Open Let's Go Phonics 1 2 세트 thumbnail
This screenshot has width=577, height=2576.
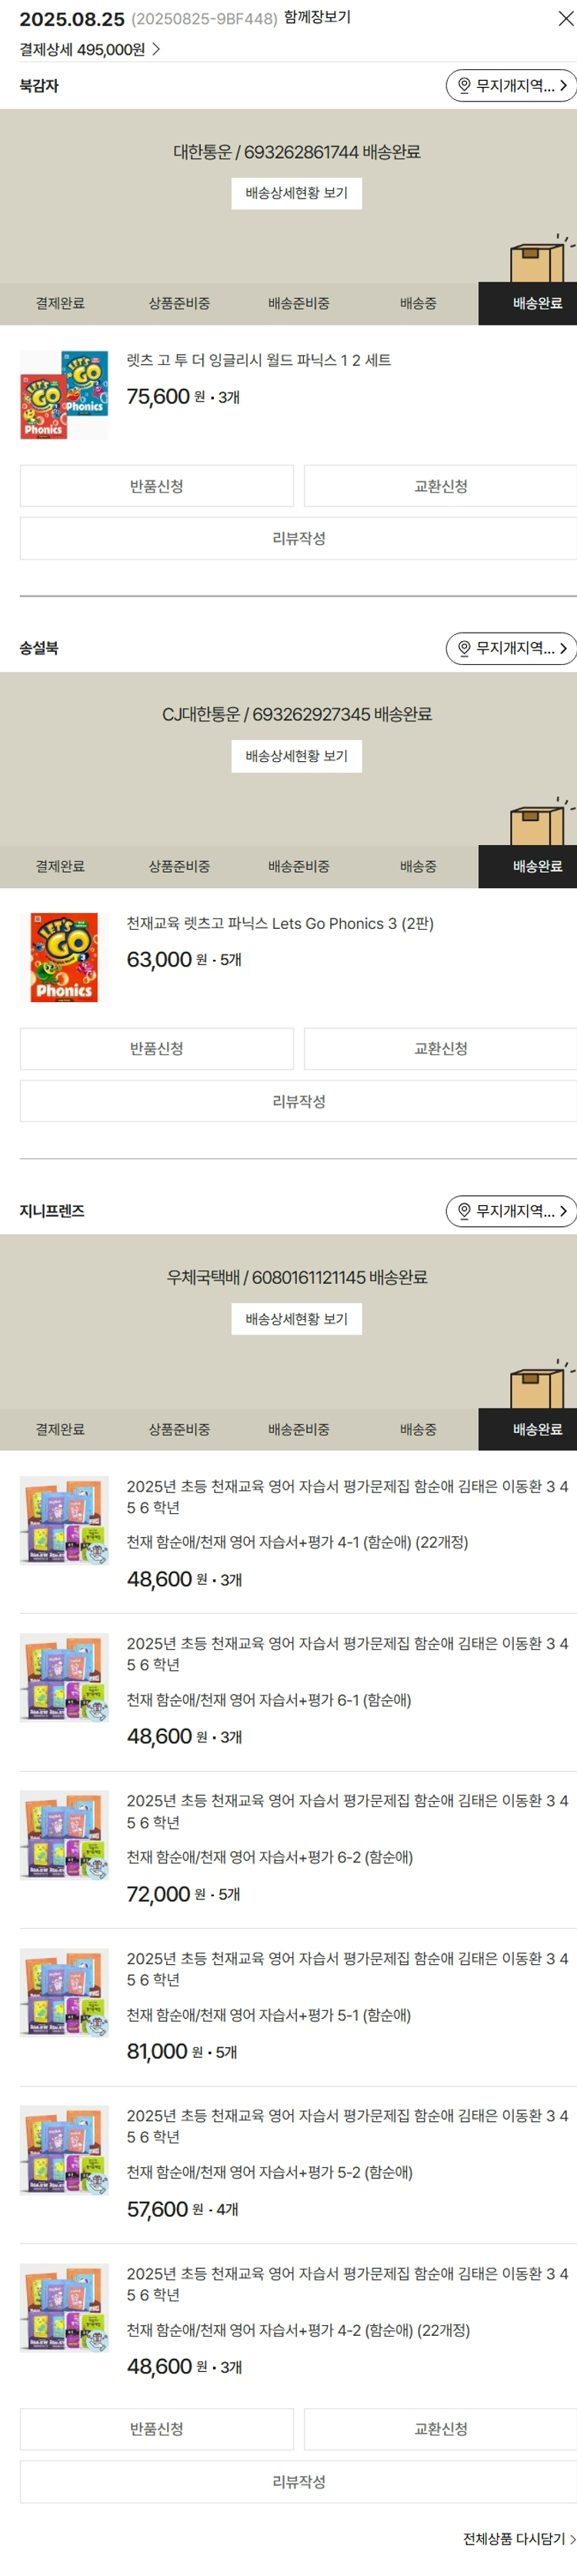(64, 395)
